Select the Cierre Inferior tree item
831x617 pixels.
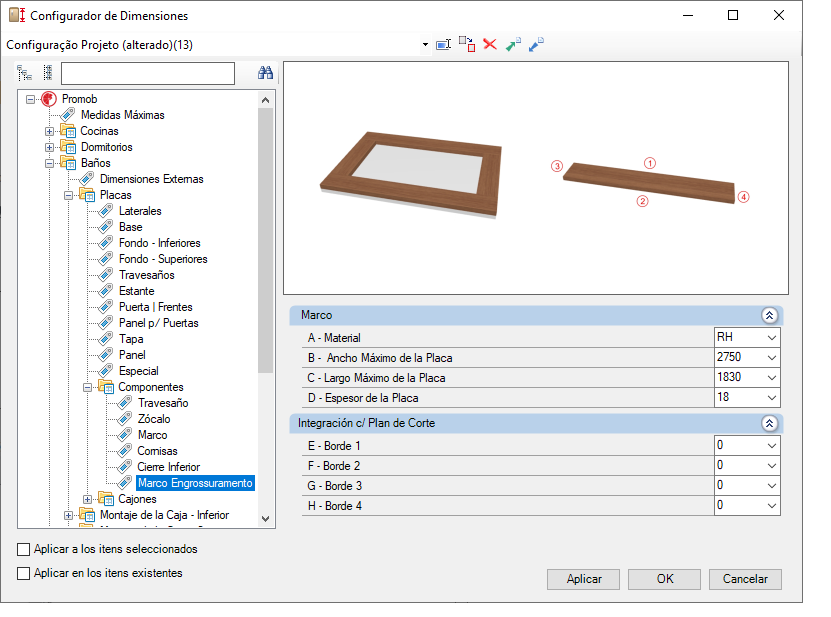pos(169,467)
